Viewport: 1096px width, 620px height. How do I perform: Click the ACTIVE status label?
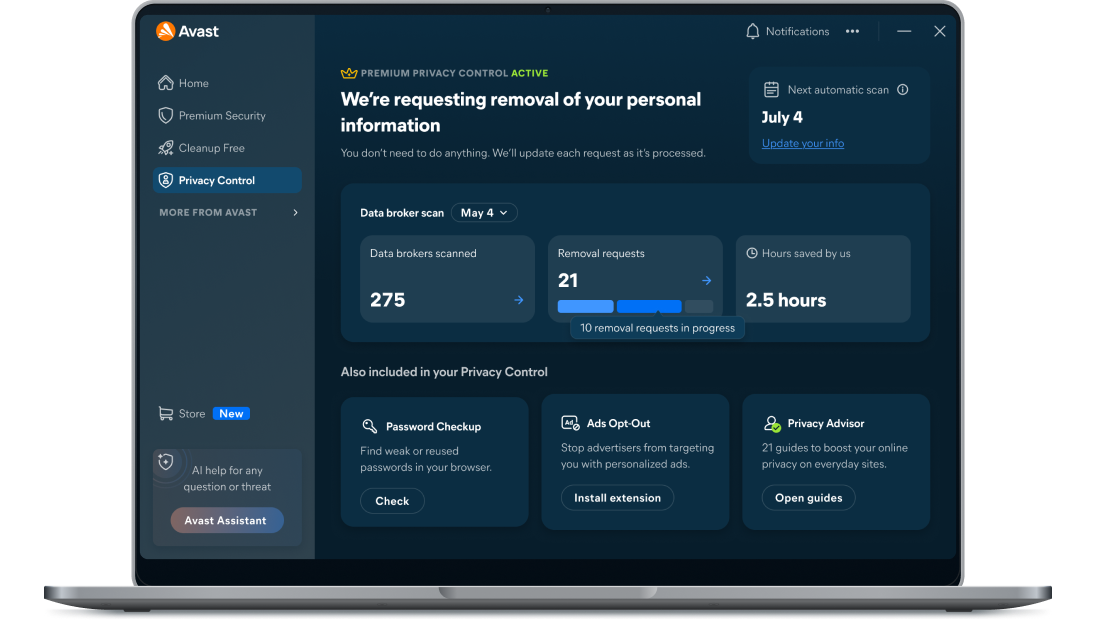pos(529,73)
